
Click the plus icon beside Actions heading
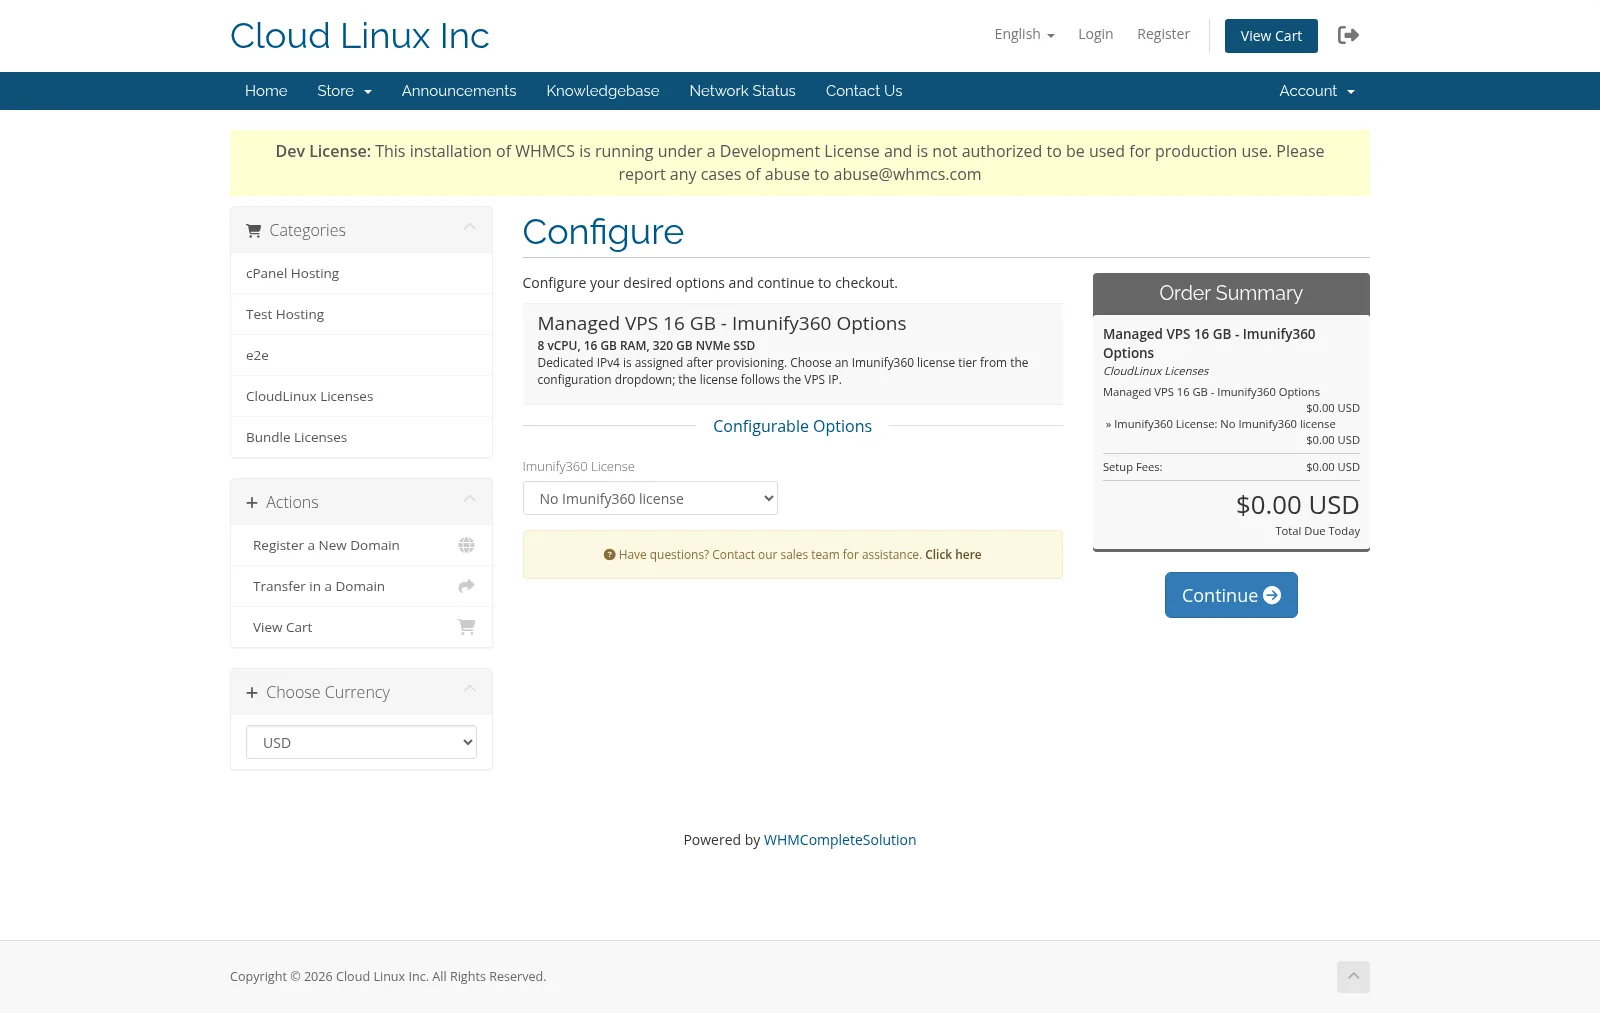[x=252, y=502]
